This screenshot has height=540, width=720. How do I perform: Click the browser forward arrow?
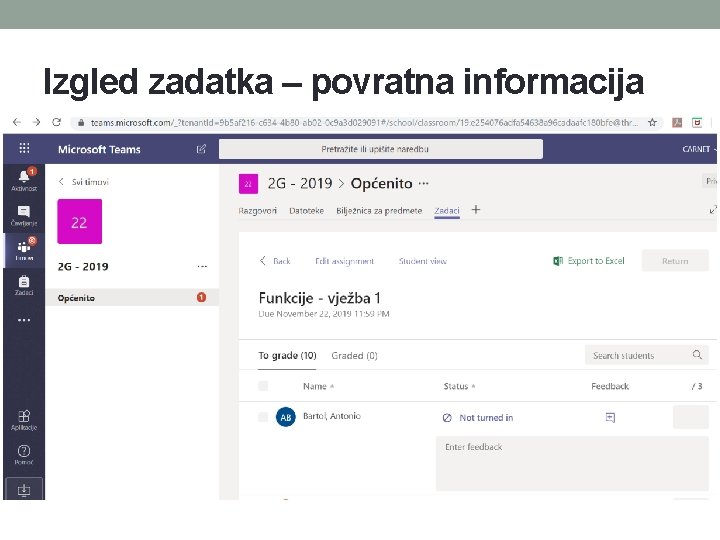click(x=37, y=122)
